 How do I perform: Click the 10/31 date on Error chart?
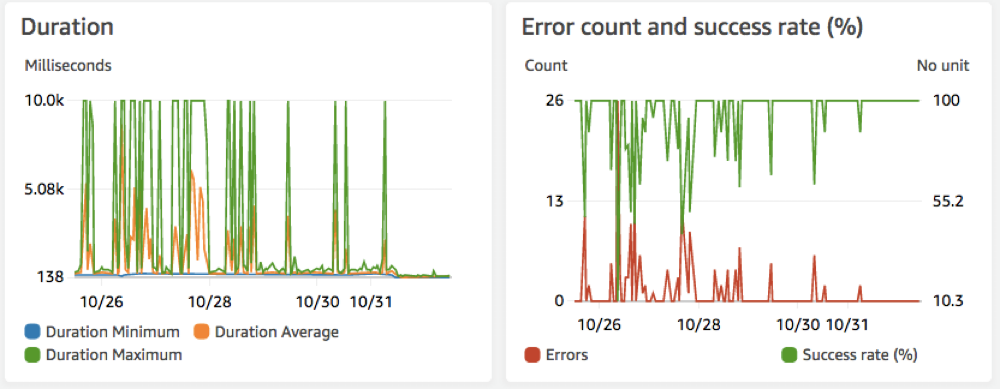[846, 324]
